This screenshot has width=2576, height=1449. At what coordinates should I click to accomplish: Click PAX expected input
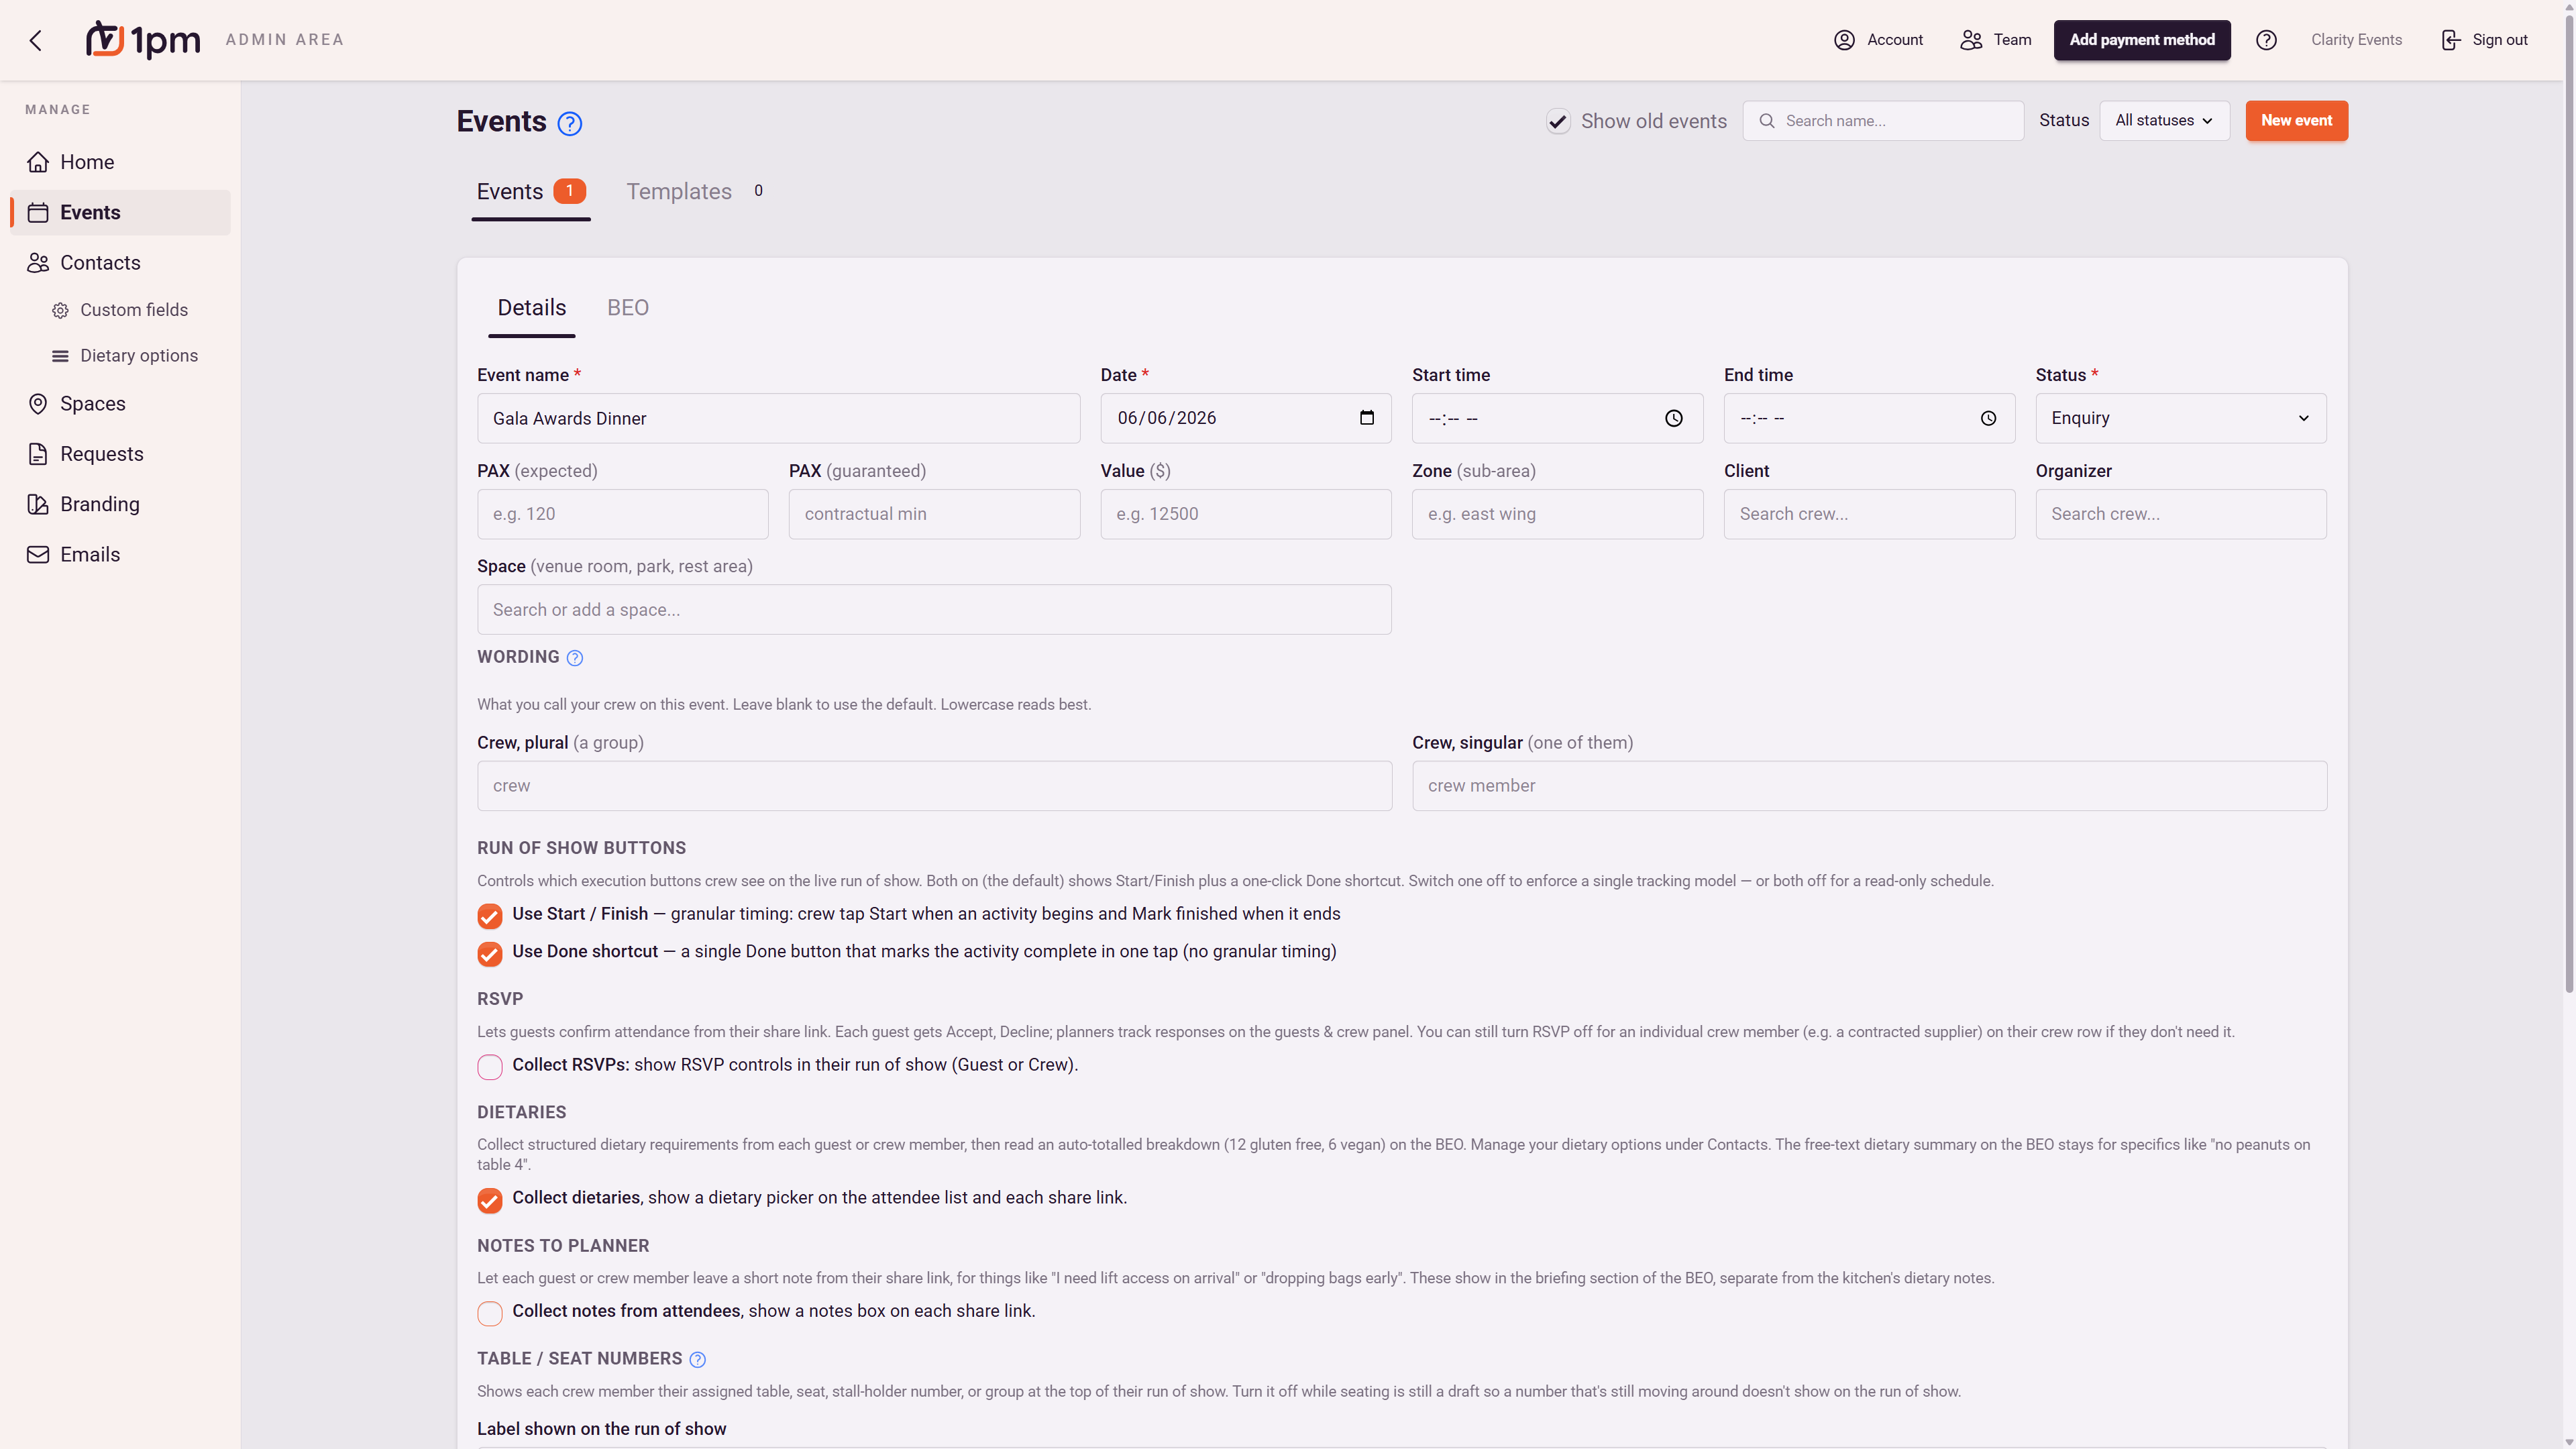click(x=622, y=514)
